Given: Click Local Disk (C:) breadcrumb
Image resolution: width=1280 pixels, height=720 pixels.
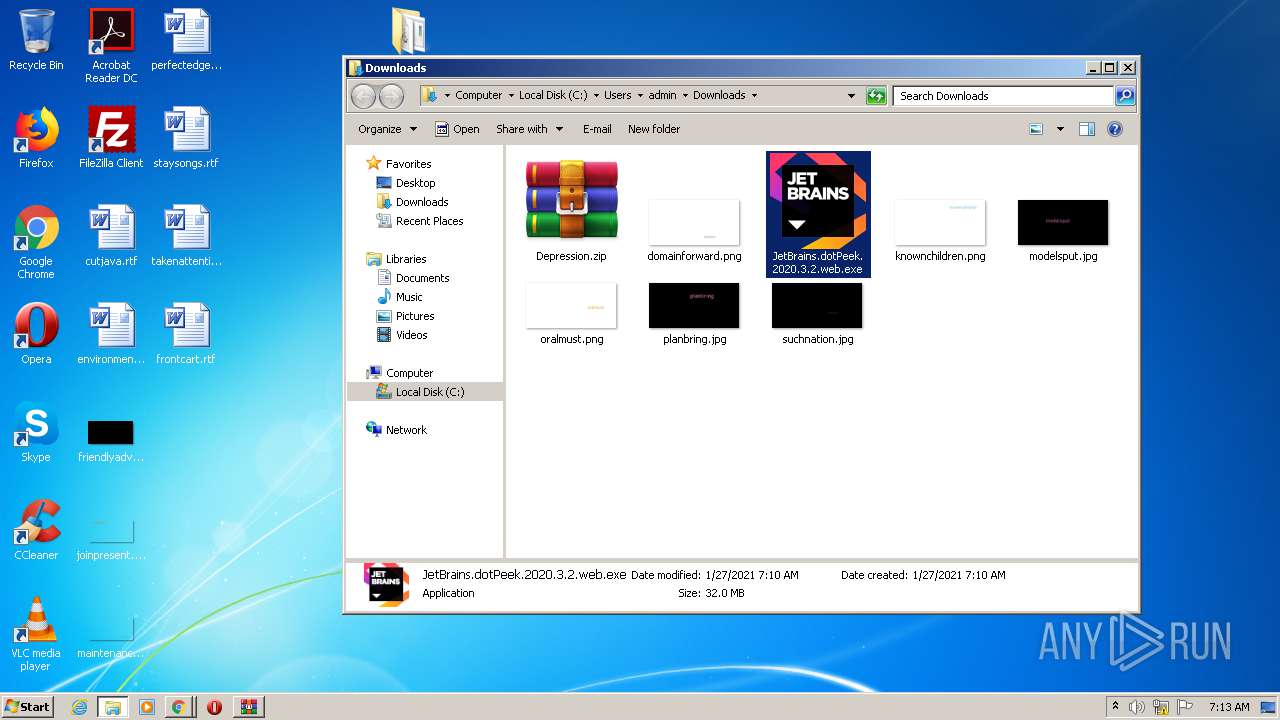Looking at the screenshot, I should 553,96.
